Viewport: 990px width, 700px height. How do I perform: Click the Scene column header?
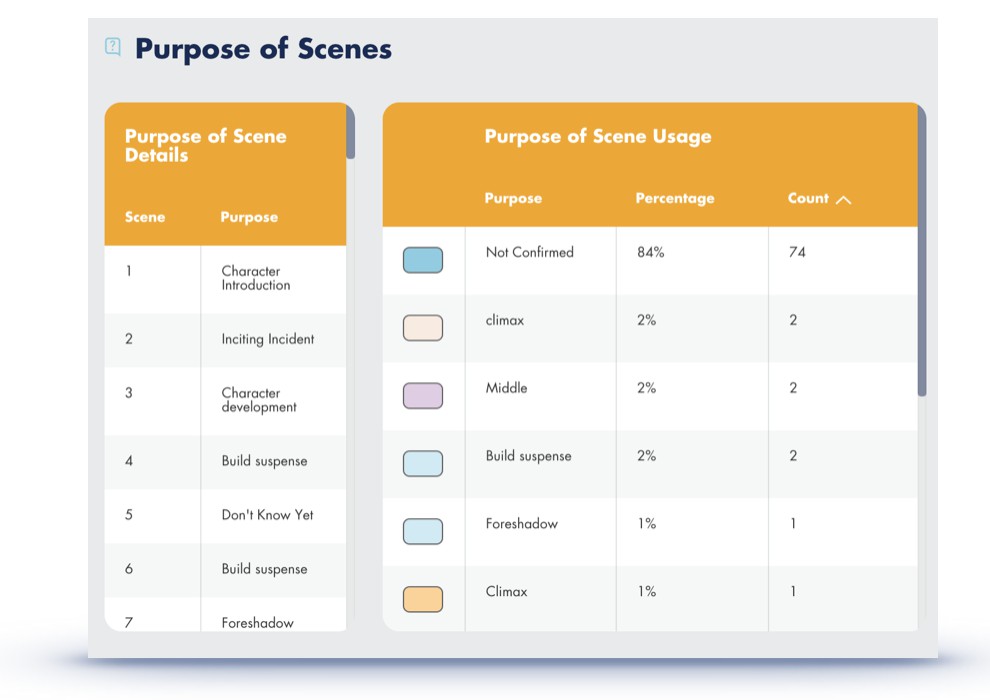tap(145, 217)
